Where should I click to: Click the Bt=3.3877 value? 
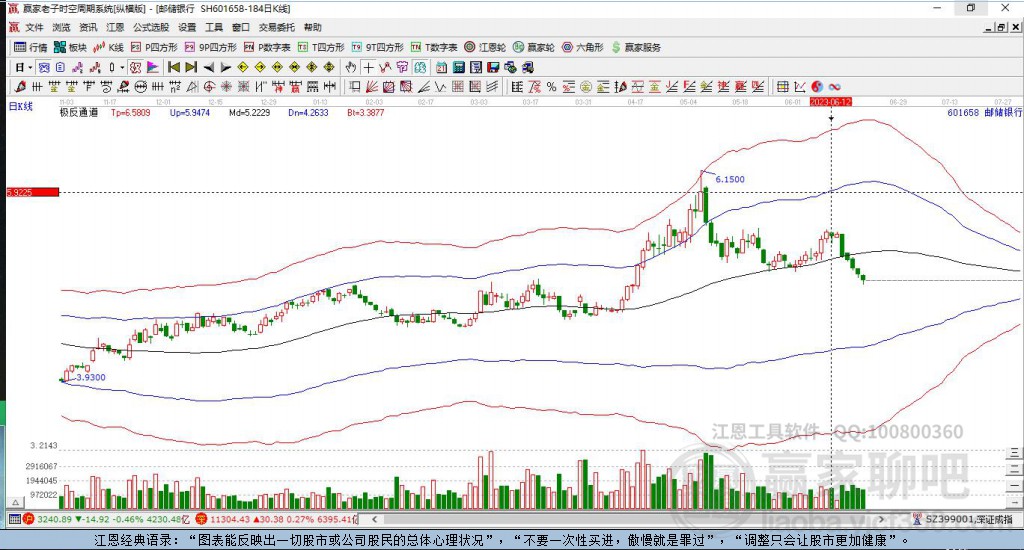pos(366,112)
